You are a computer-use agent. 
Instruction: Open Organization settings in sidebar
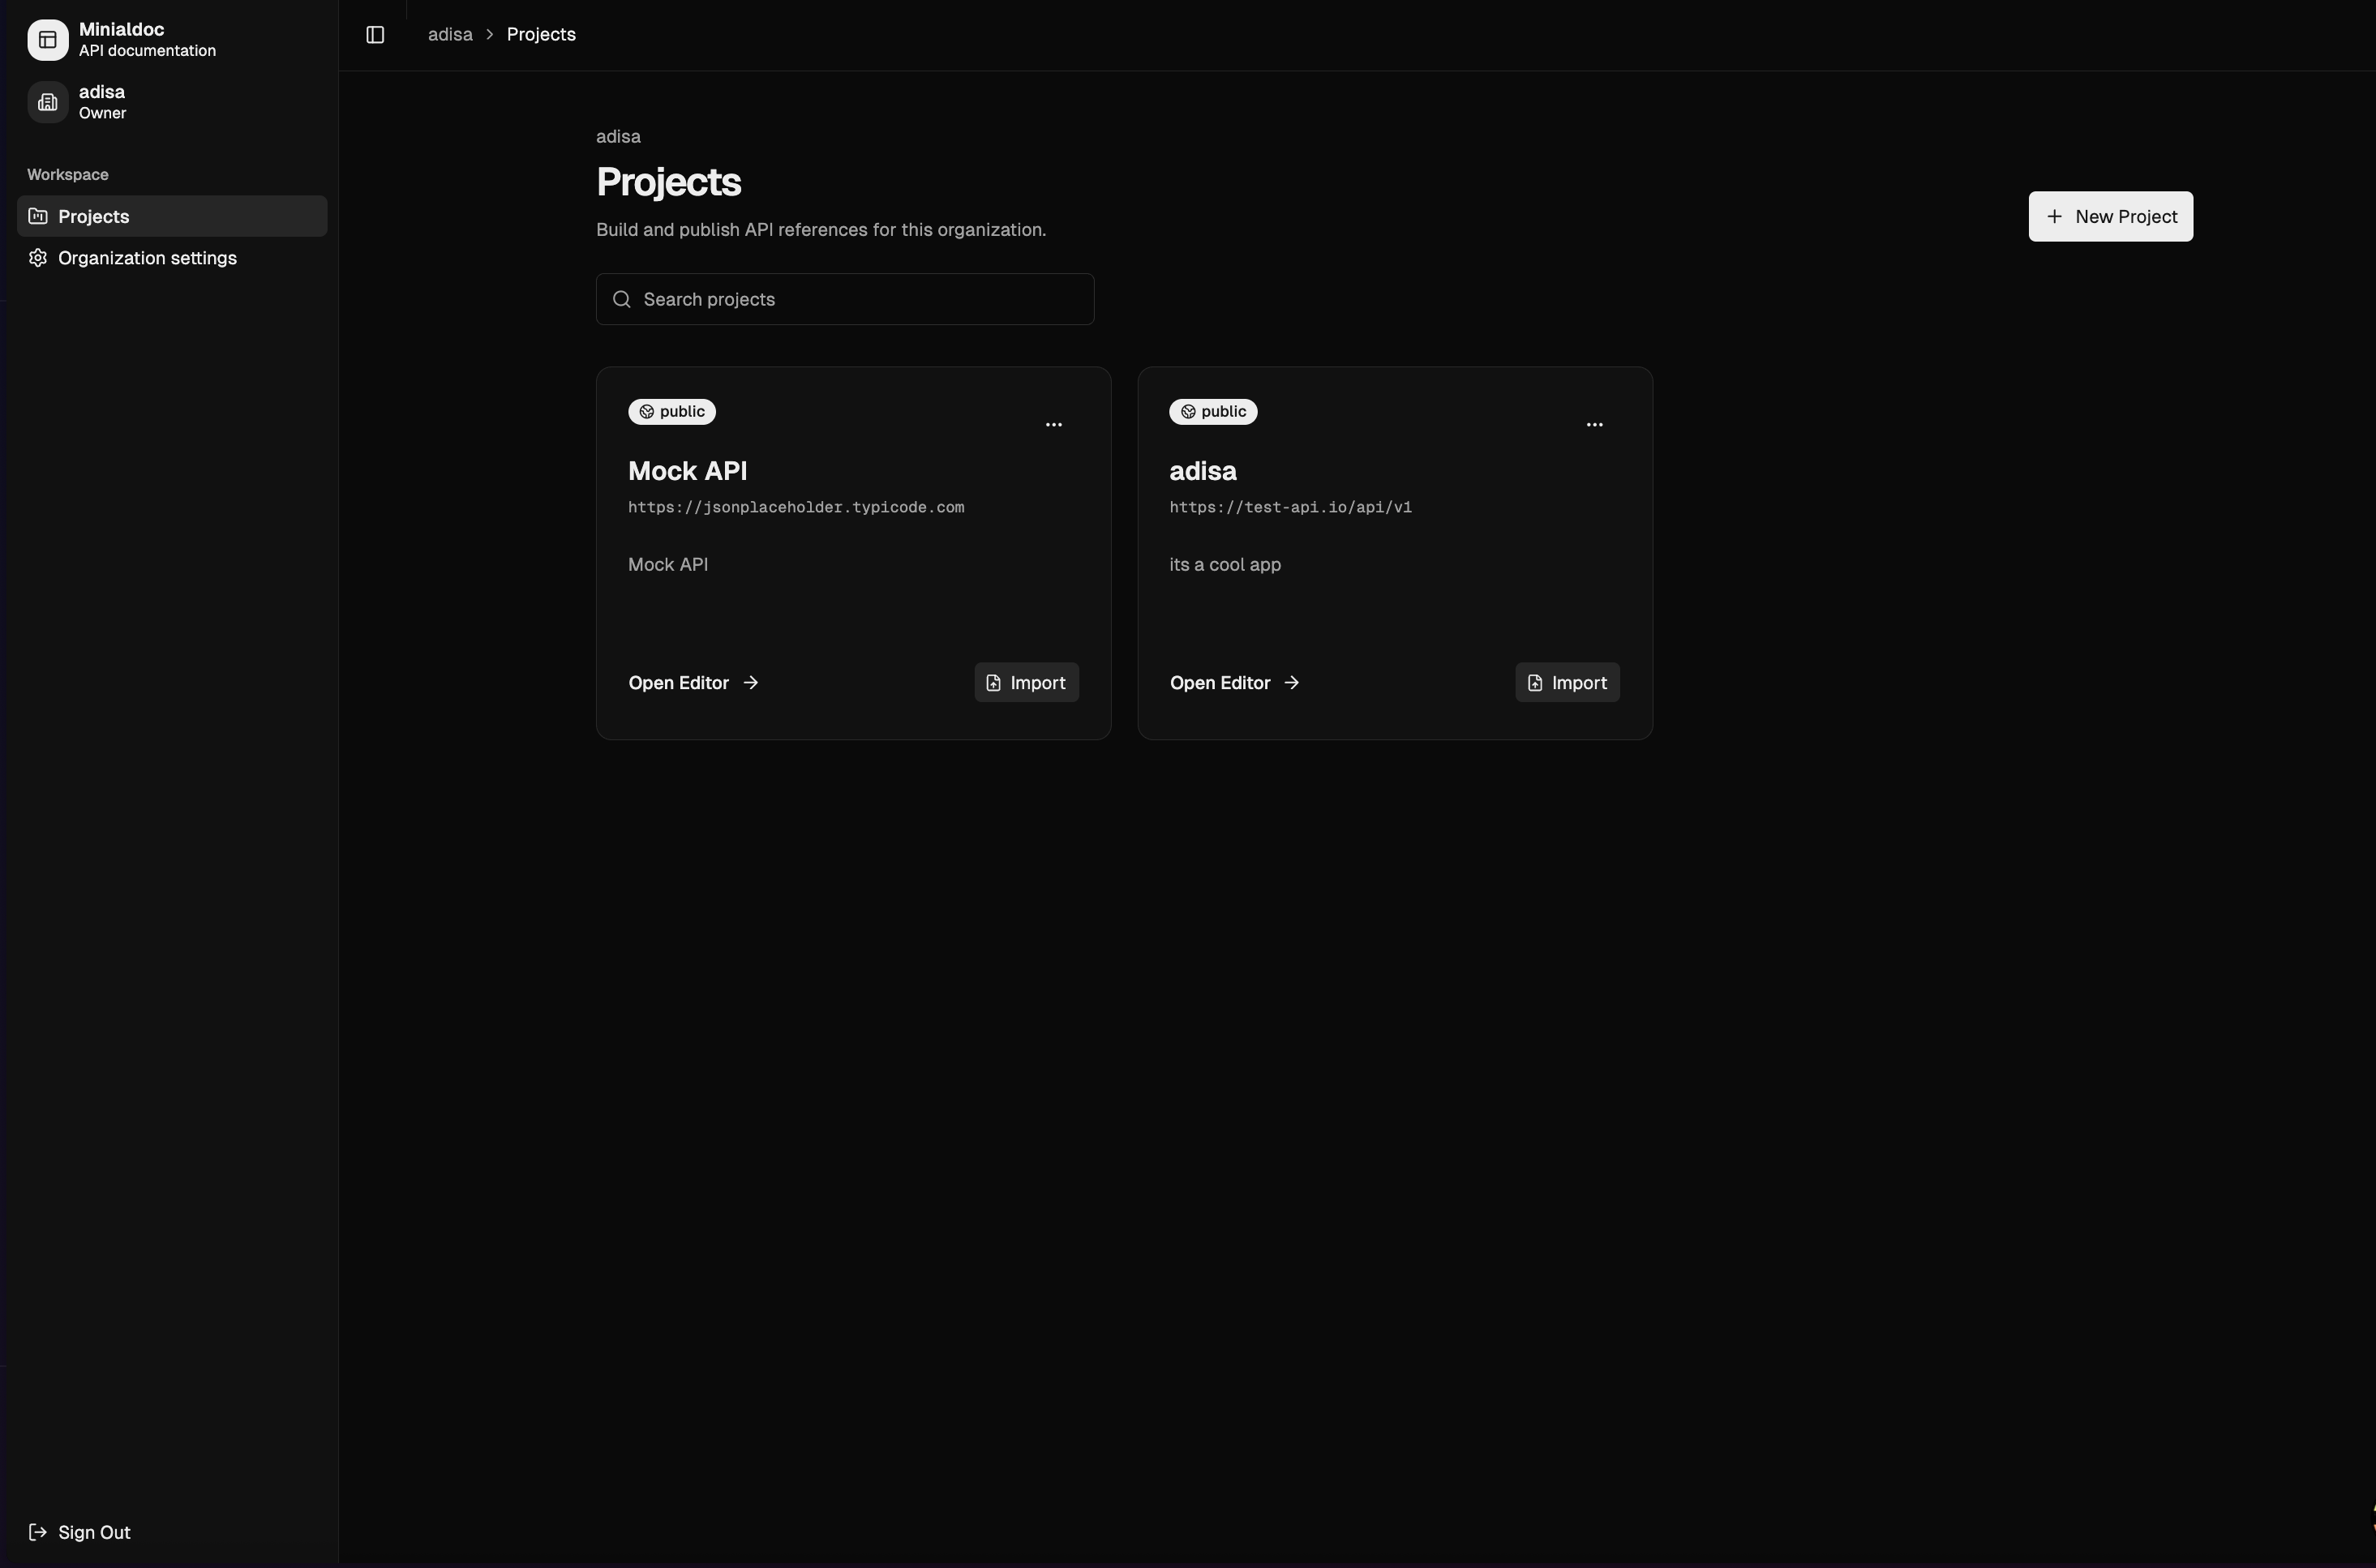click(172, 258)
